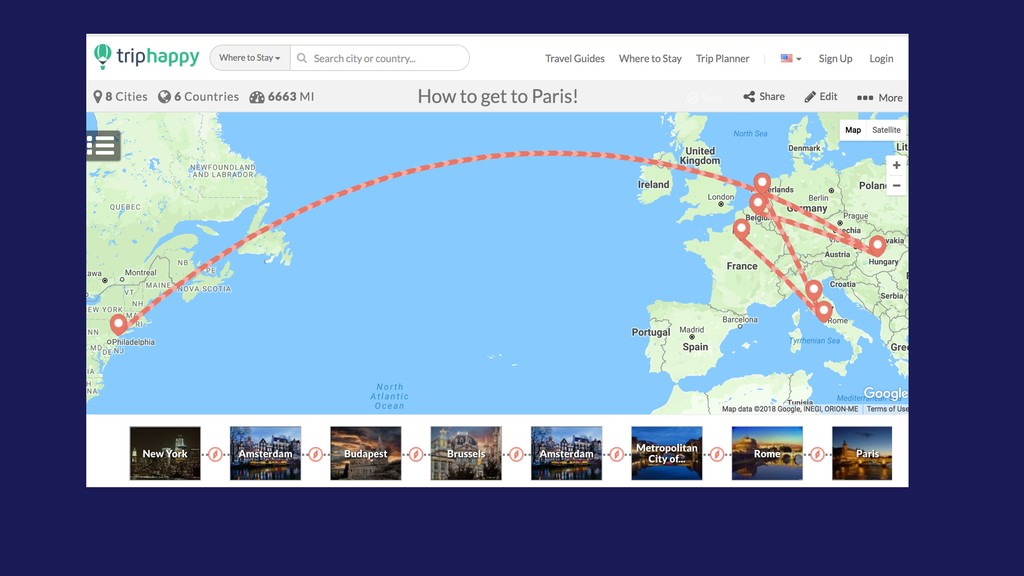This screenshot has height=576, width=1024.
Task: Zoom in the map with plus button
Action: point(896,165)
